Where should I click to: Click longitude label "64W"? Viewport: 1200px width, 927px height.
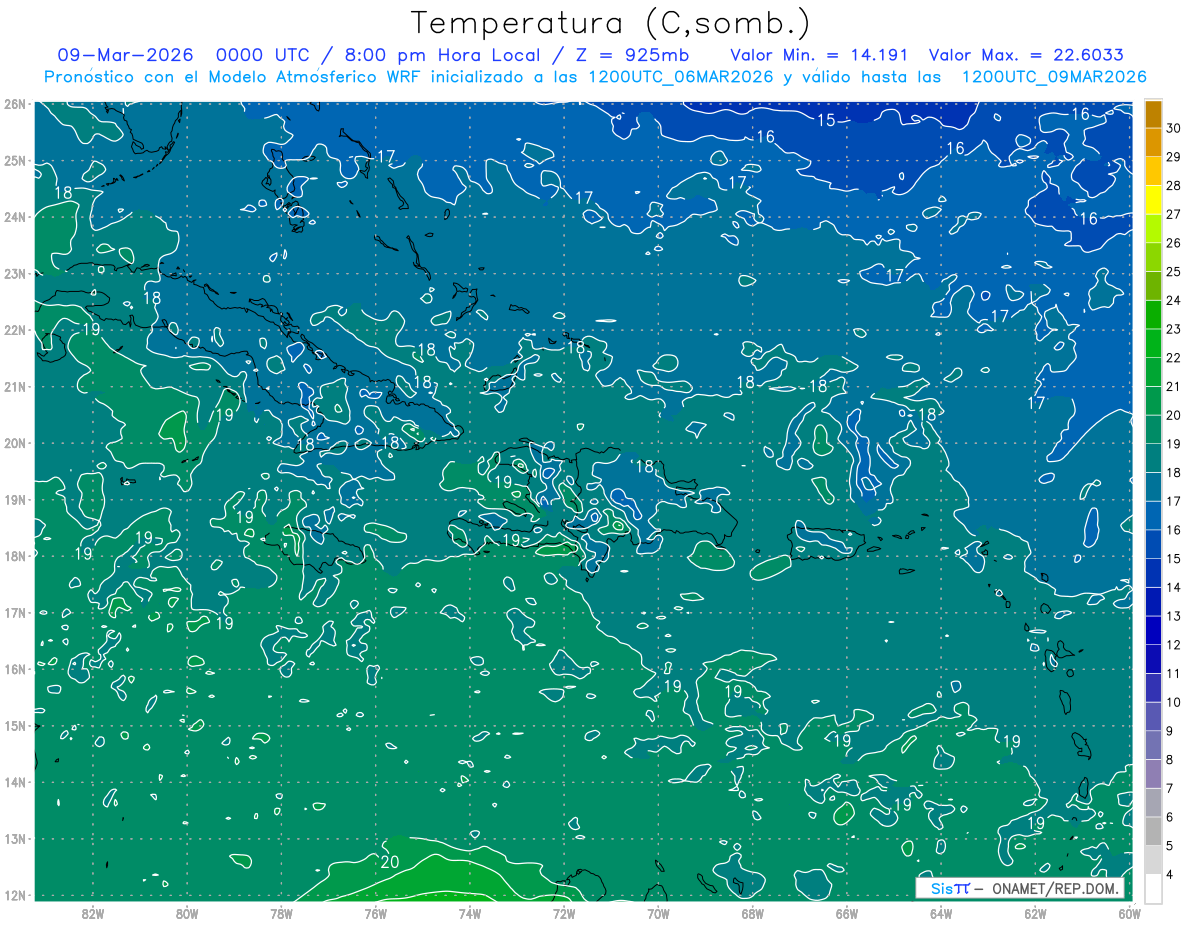point(941,913)
